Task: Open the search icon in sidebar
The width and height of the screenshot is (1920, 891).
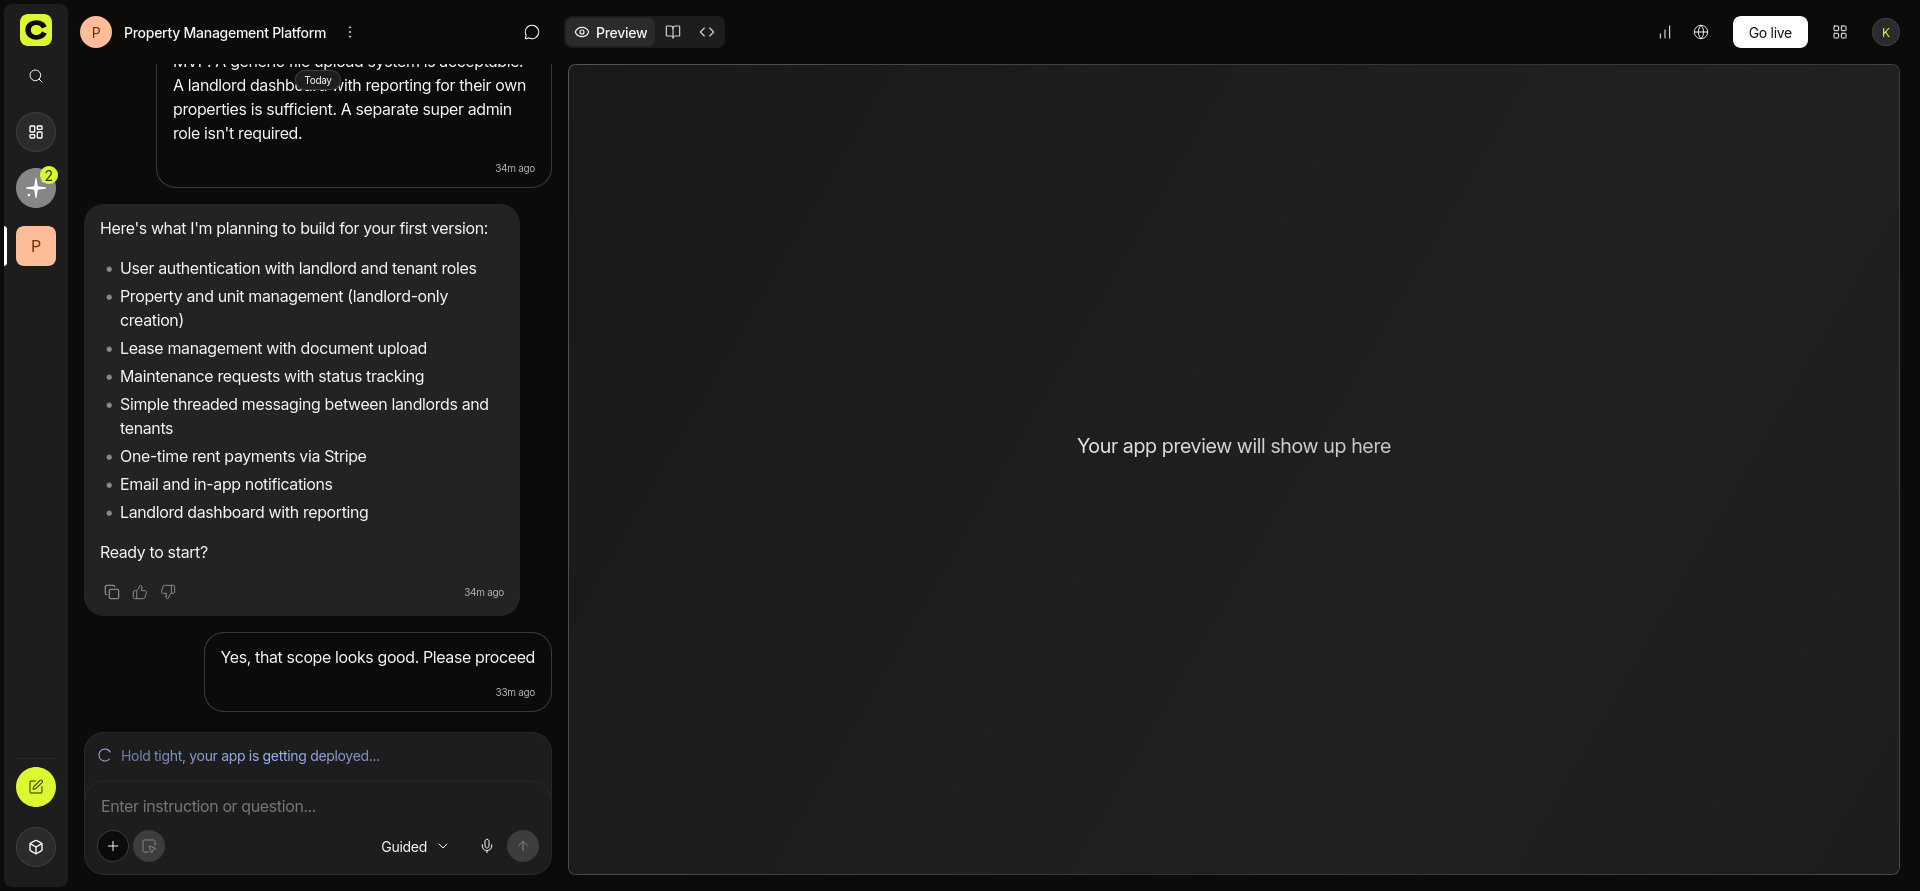Action: pyautogui.click(x=36, y=76)
